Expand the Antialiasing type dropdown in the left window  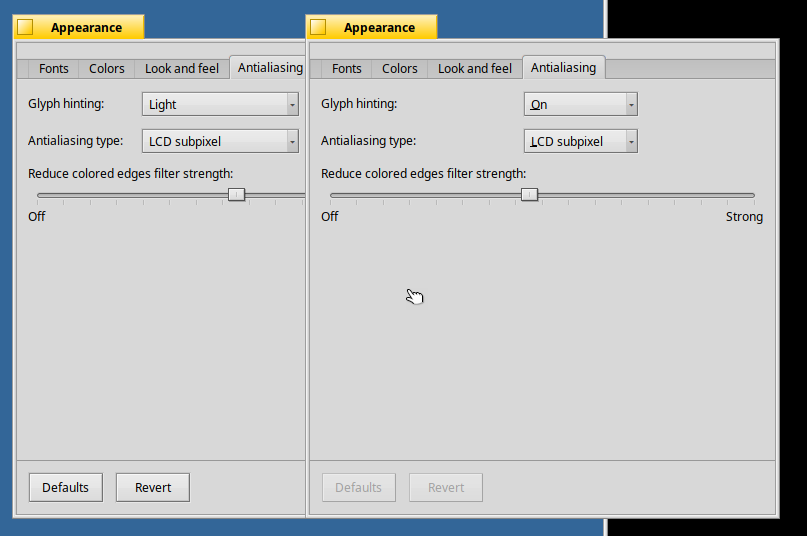coord(220,141)
